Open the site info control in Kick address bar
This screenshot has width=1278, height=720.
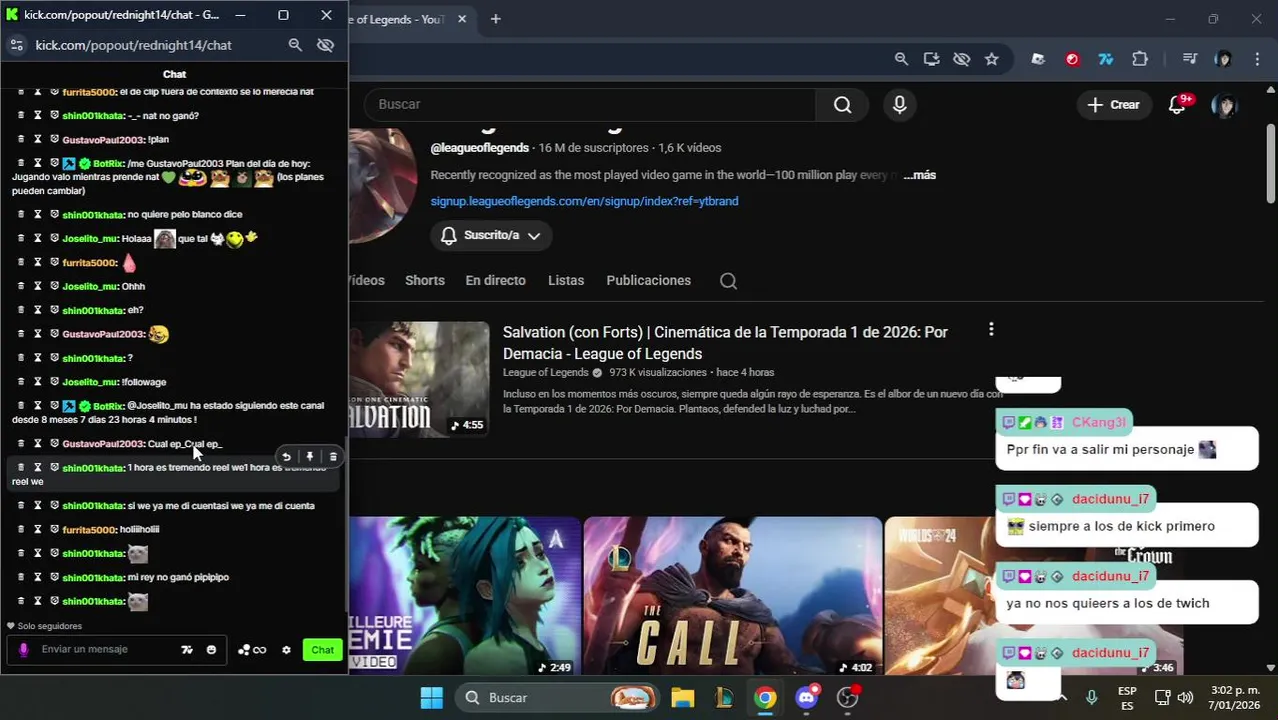[16, 45]
